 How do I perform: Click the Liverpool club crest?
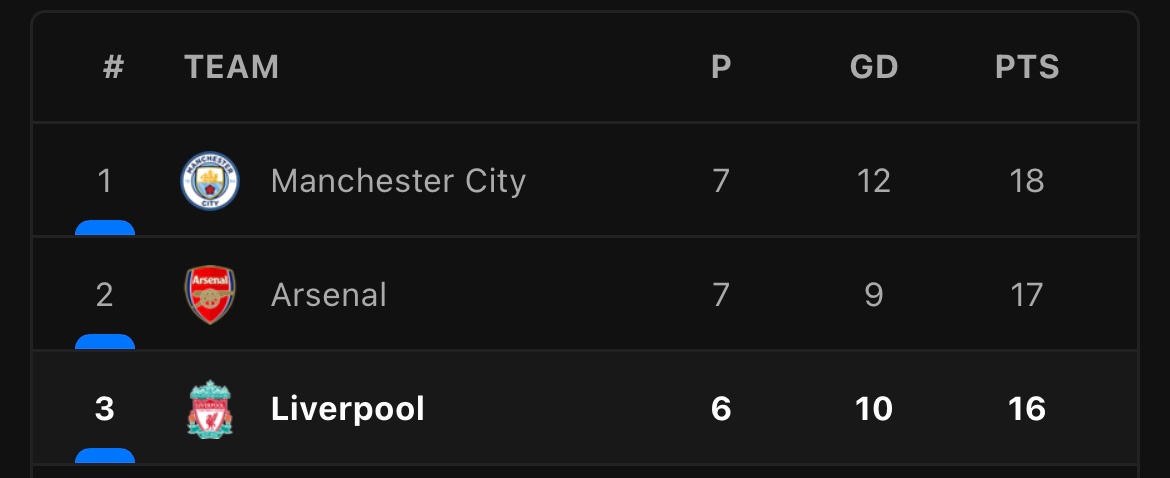point(210,409)
